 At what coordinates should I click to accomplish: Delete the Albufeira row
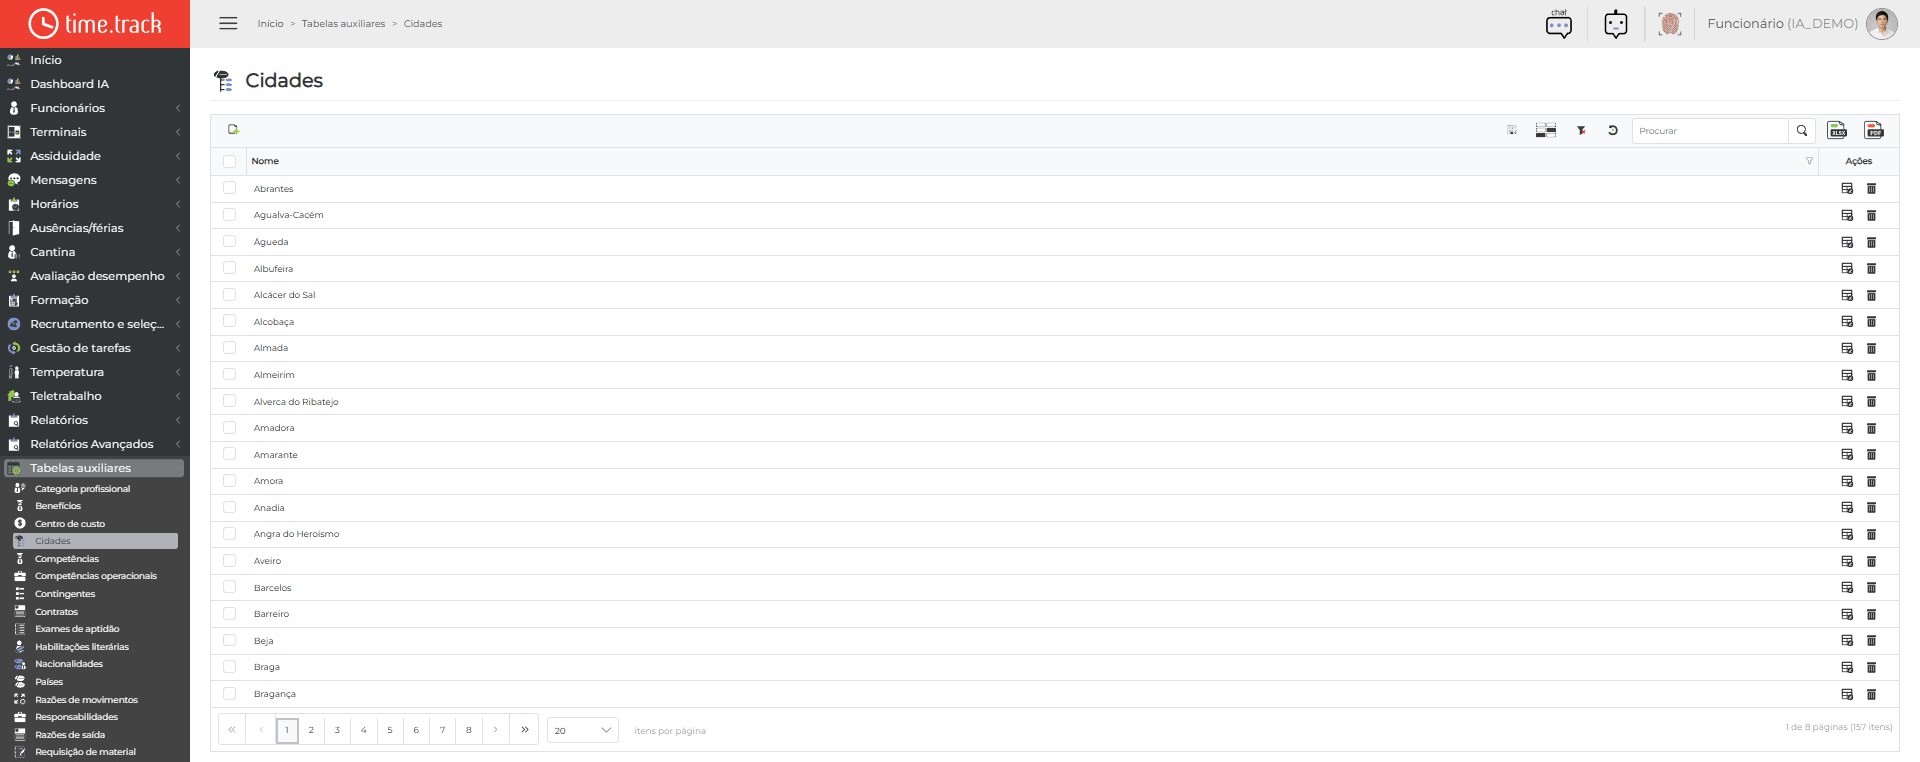click(1871, 269)
